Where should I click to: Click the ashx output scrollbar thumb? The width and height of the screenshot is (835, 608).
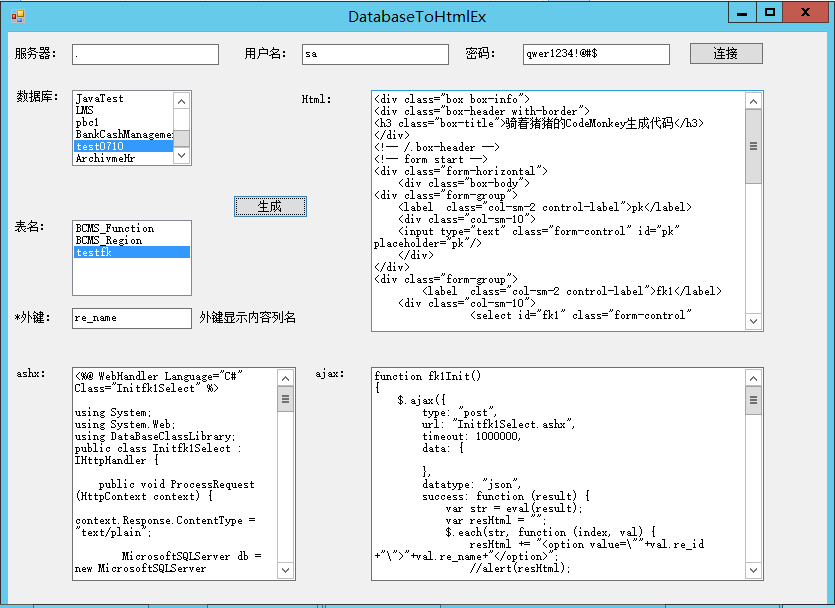click(x=285, y=399)
